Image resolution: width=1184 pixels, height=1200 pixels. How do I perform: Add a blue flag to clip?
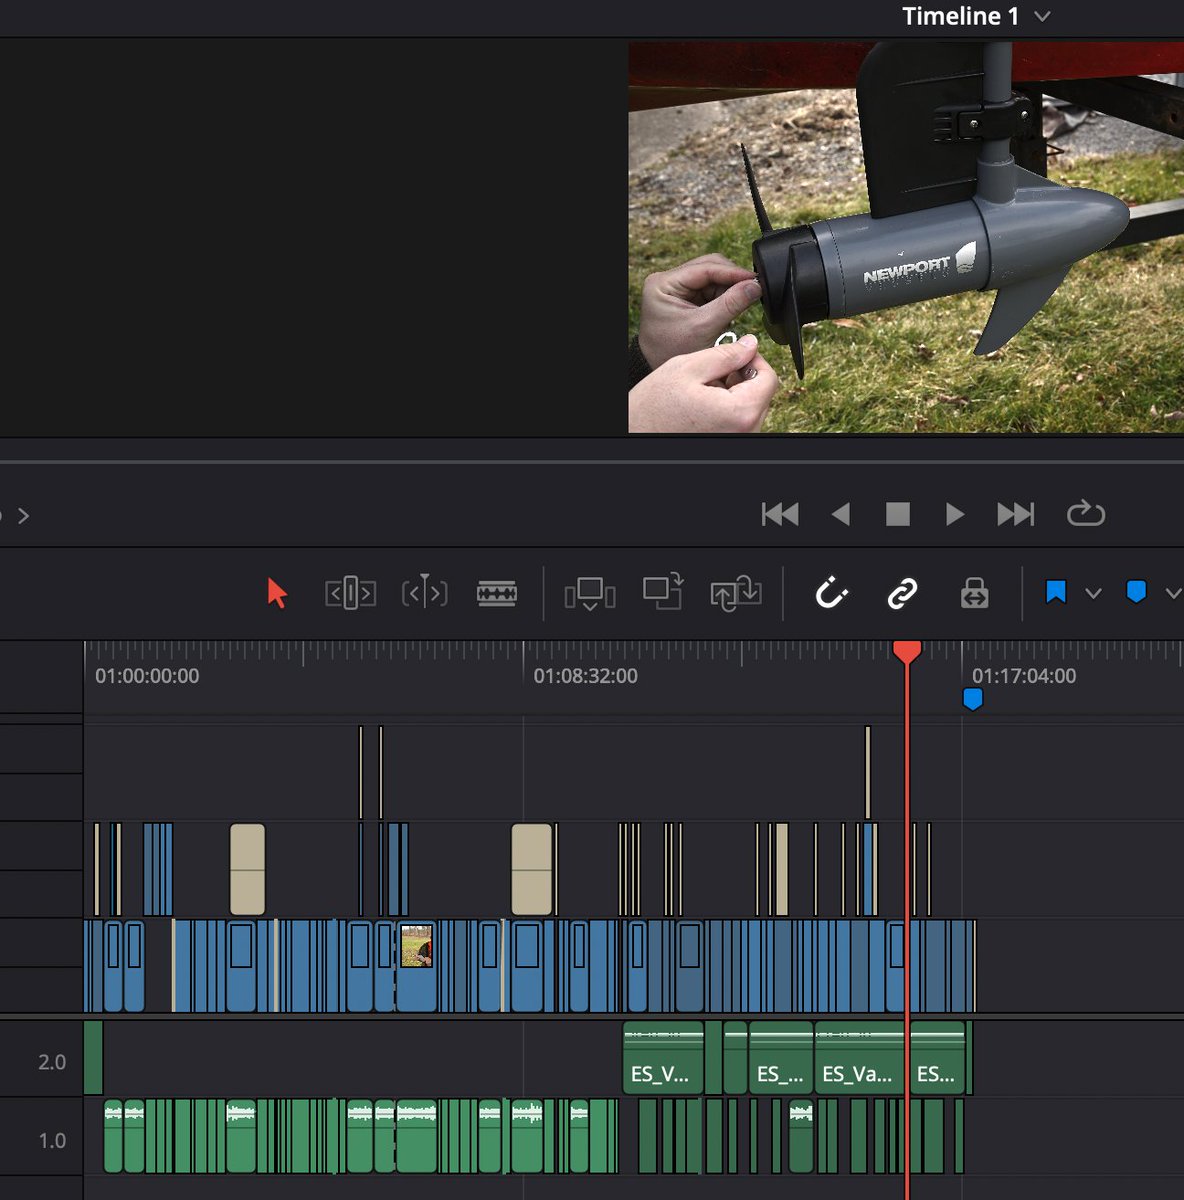[1055, 592]
